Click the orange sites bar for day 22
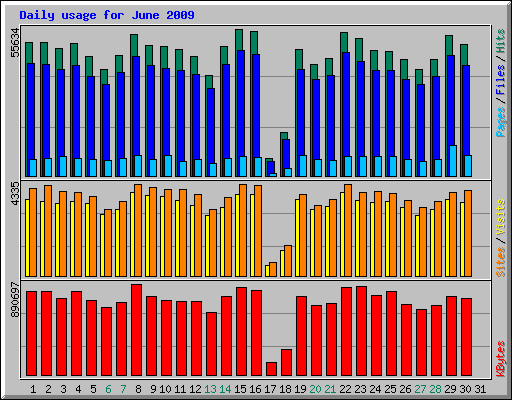This screenshot has height=400, width=512. click(348, 230)
